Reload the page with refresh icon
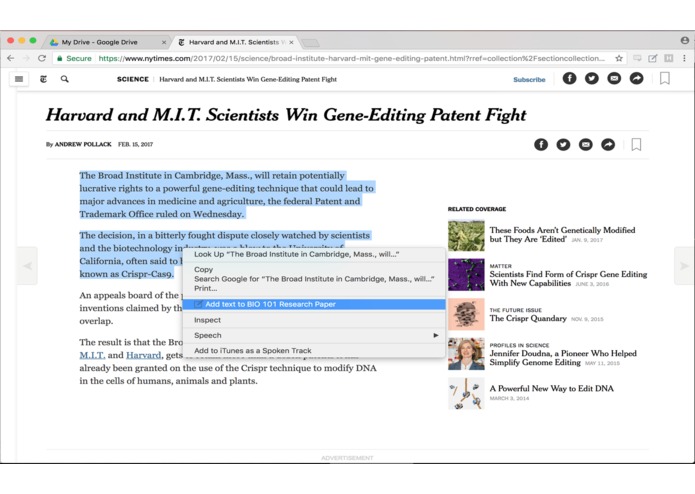The image size is (695, 494). coord(42,58)
